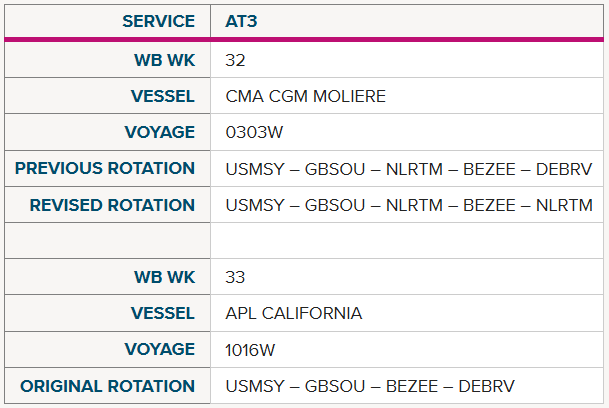Select the previous rotation ending in DEBRV
609x408 pixels.
click(409, 169)
